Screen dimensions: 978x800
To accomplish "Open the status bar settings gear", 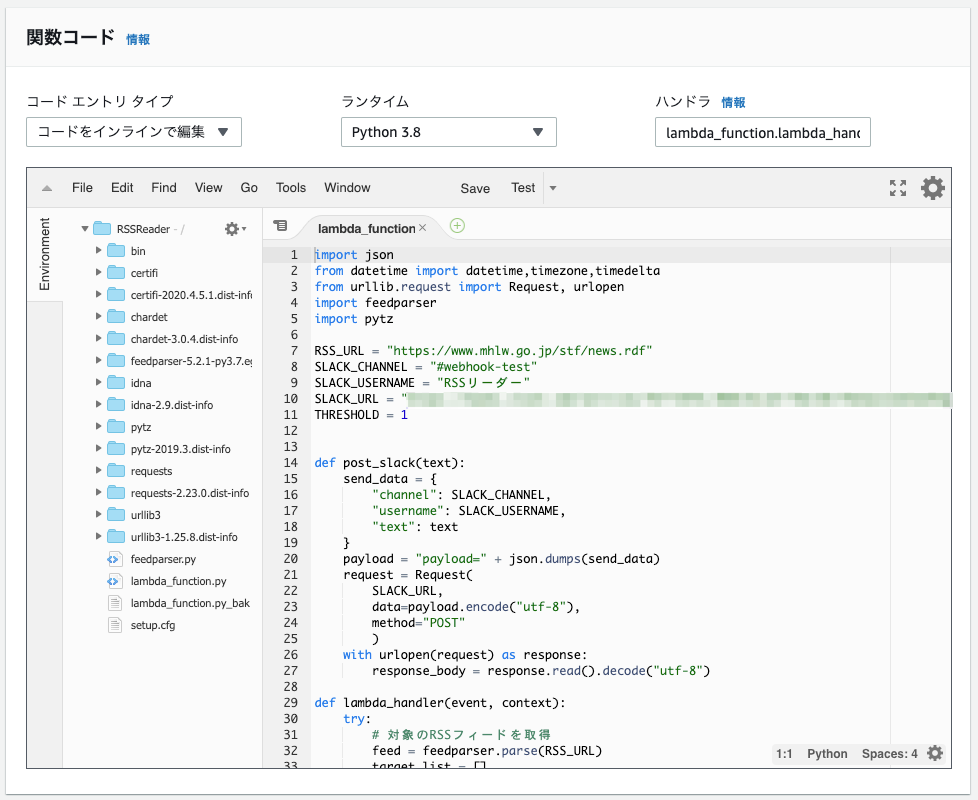I will click(x=934, y=753).
